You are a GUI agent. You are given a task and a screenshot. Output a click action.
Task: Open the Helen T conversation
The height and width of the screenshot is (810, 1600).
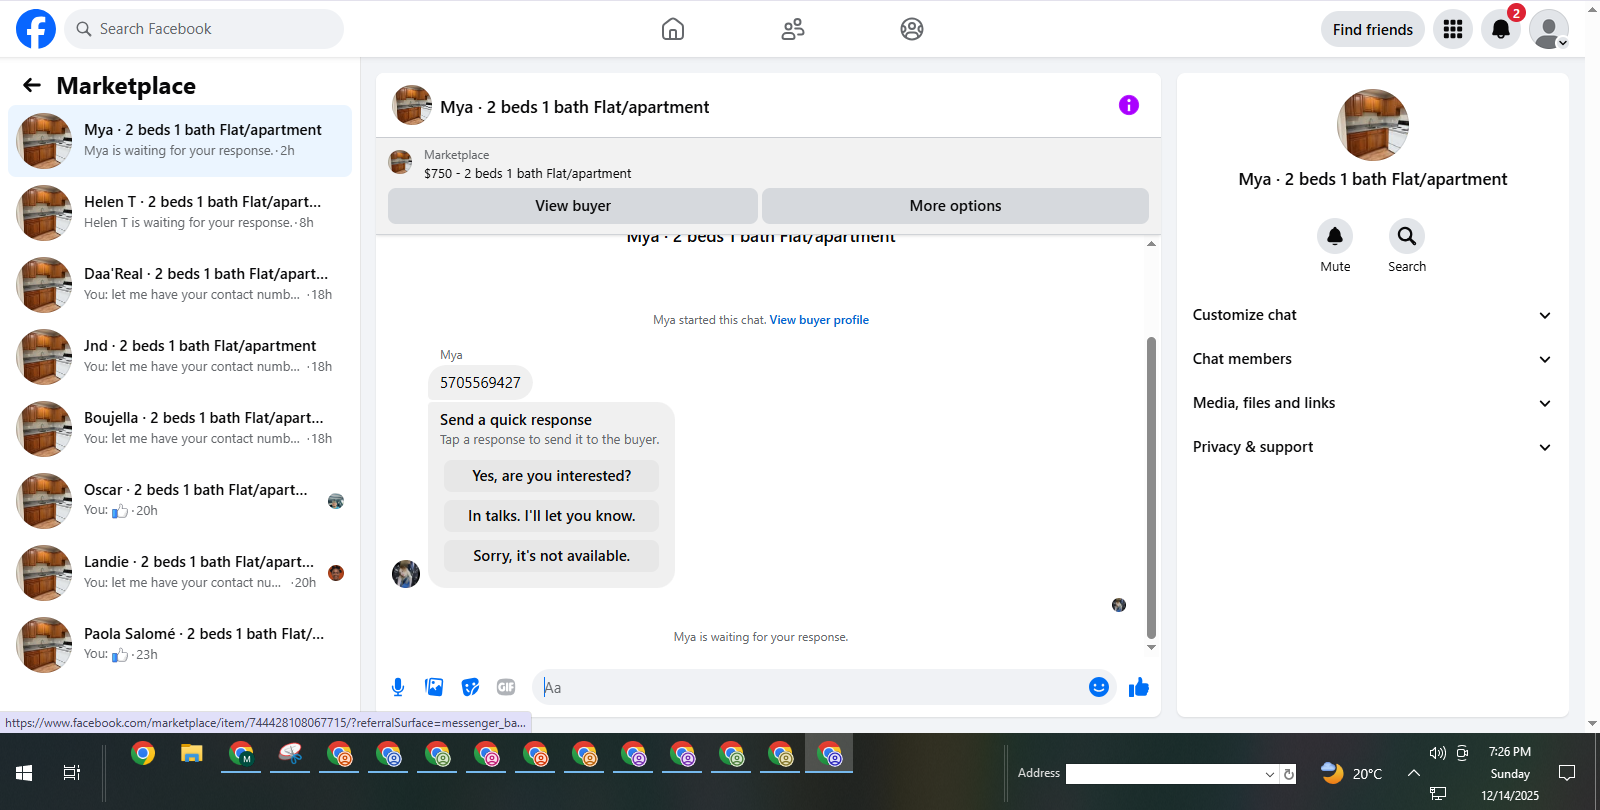tap(180, 213)
